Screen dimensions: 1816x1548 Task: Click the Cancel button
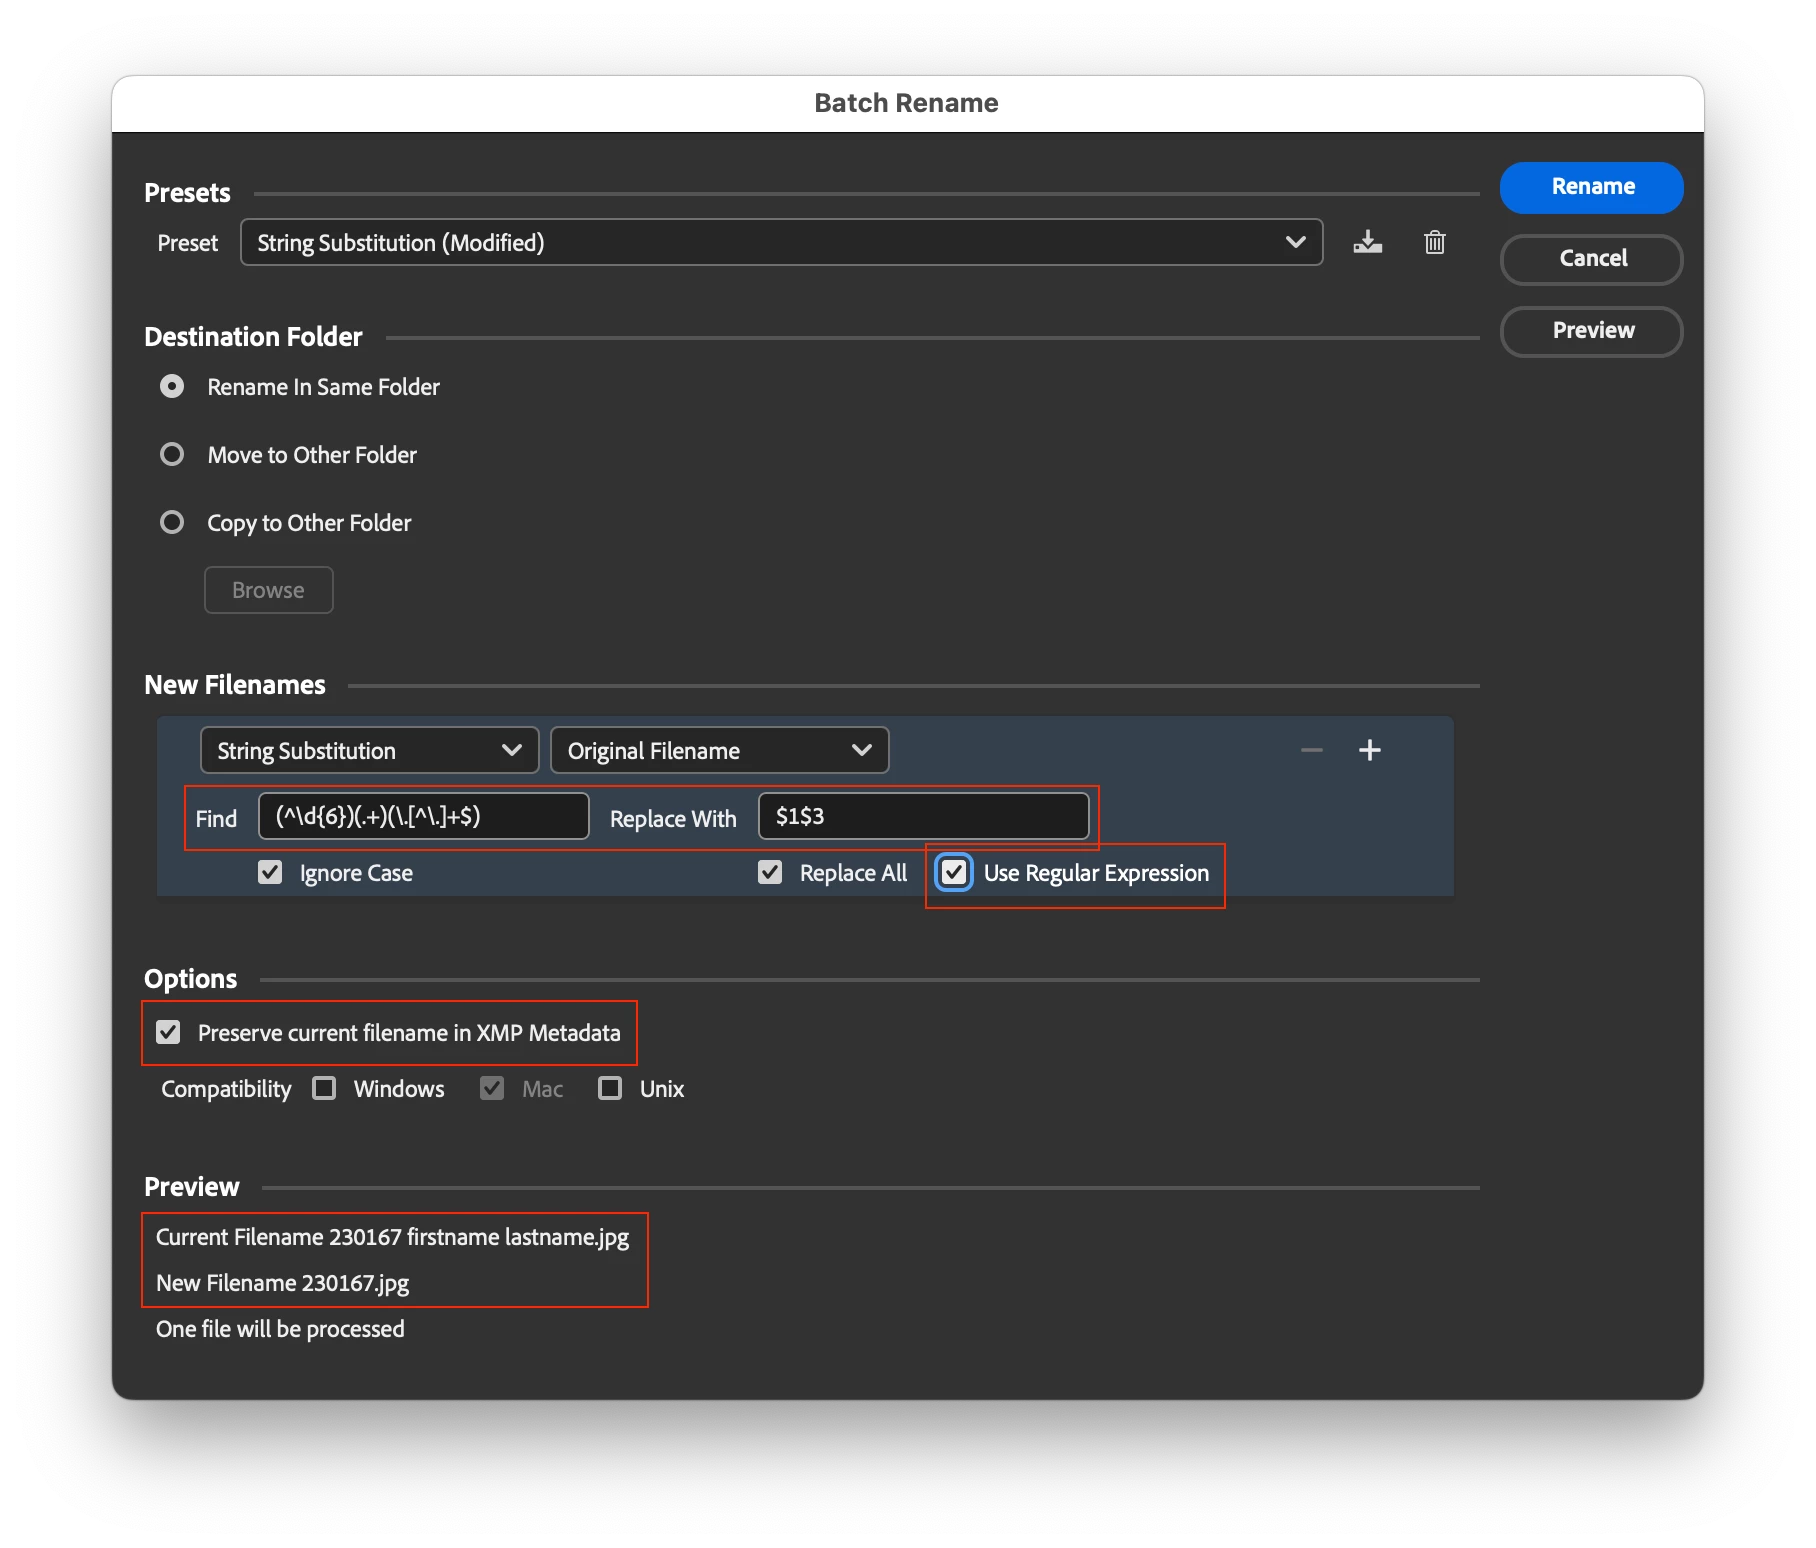1591,259
